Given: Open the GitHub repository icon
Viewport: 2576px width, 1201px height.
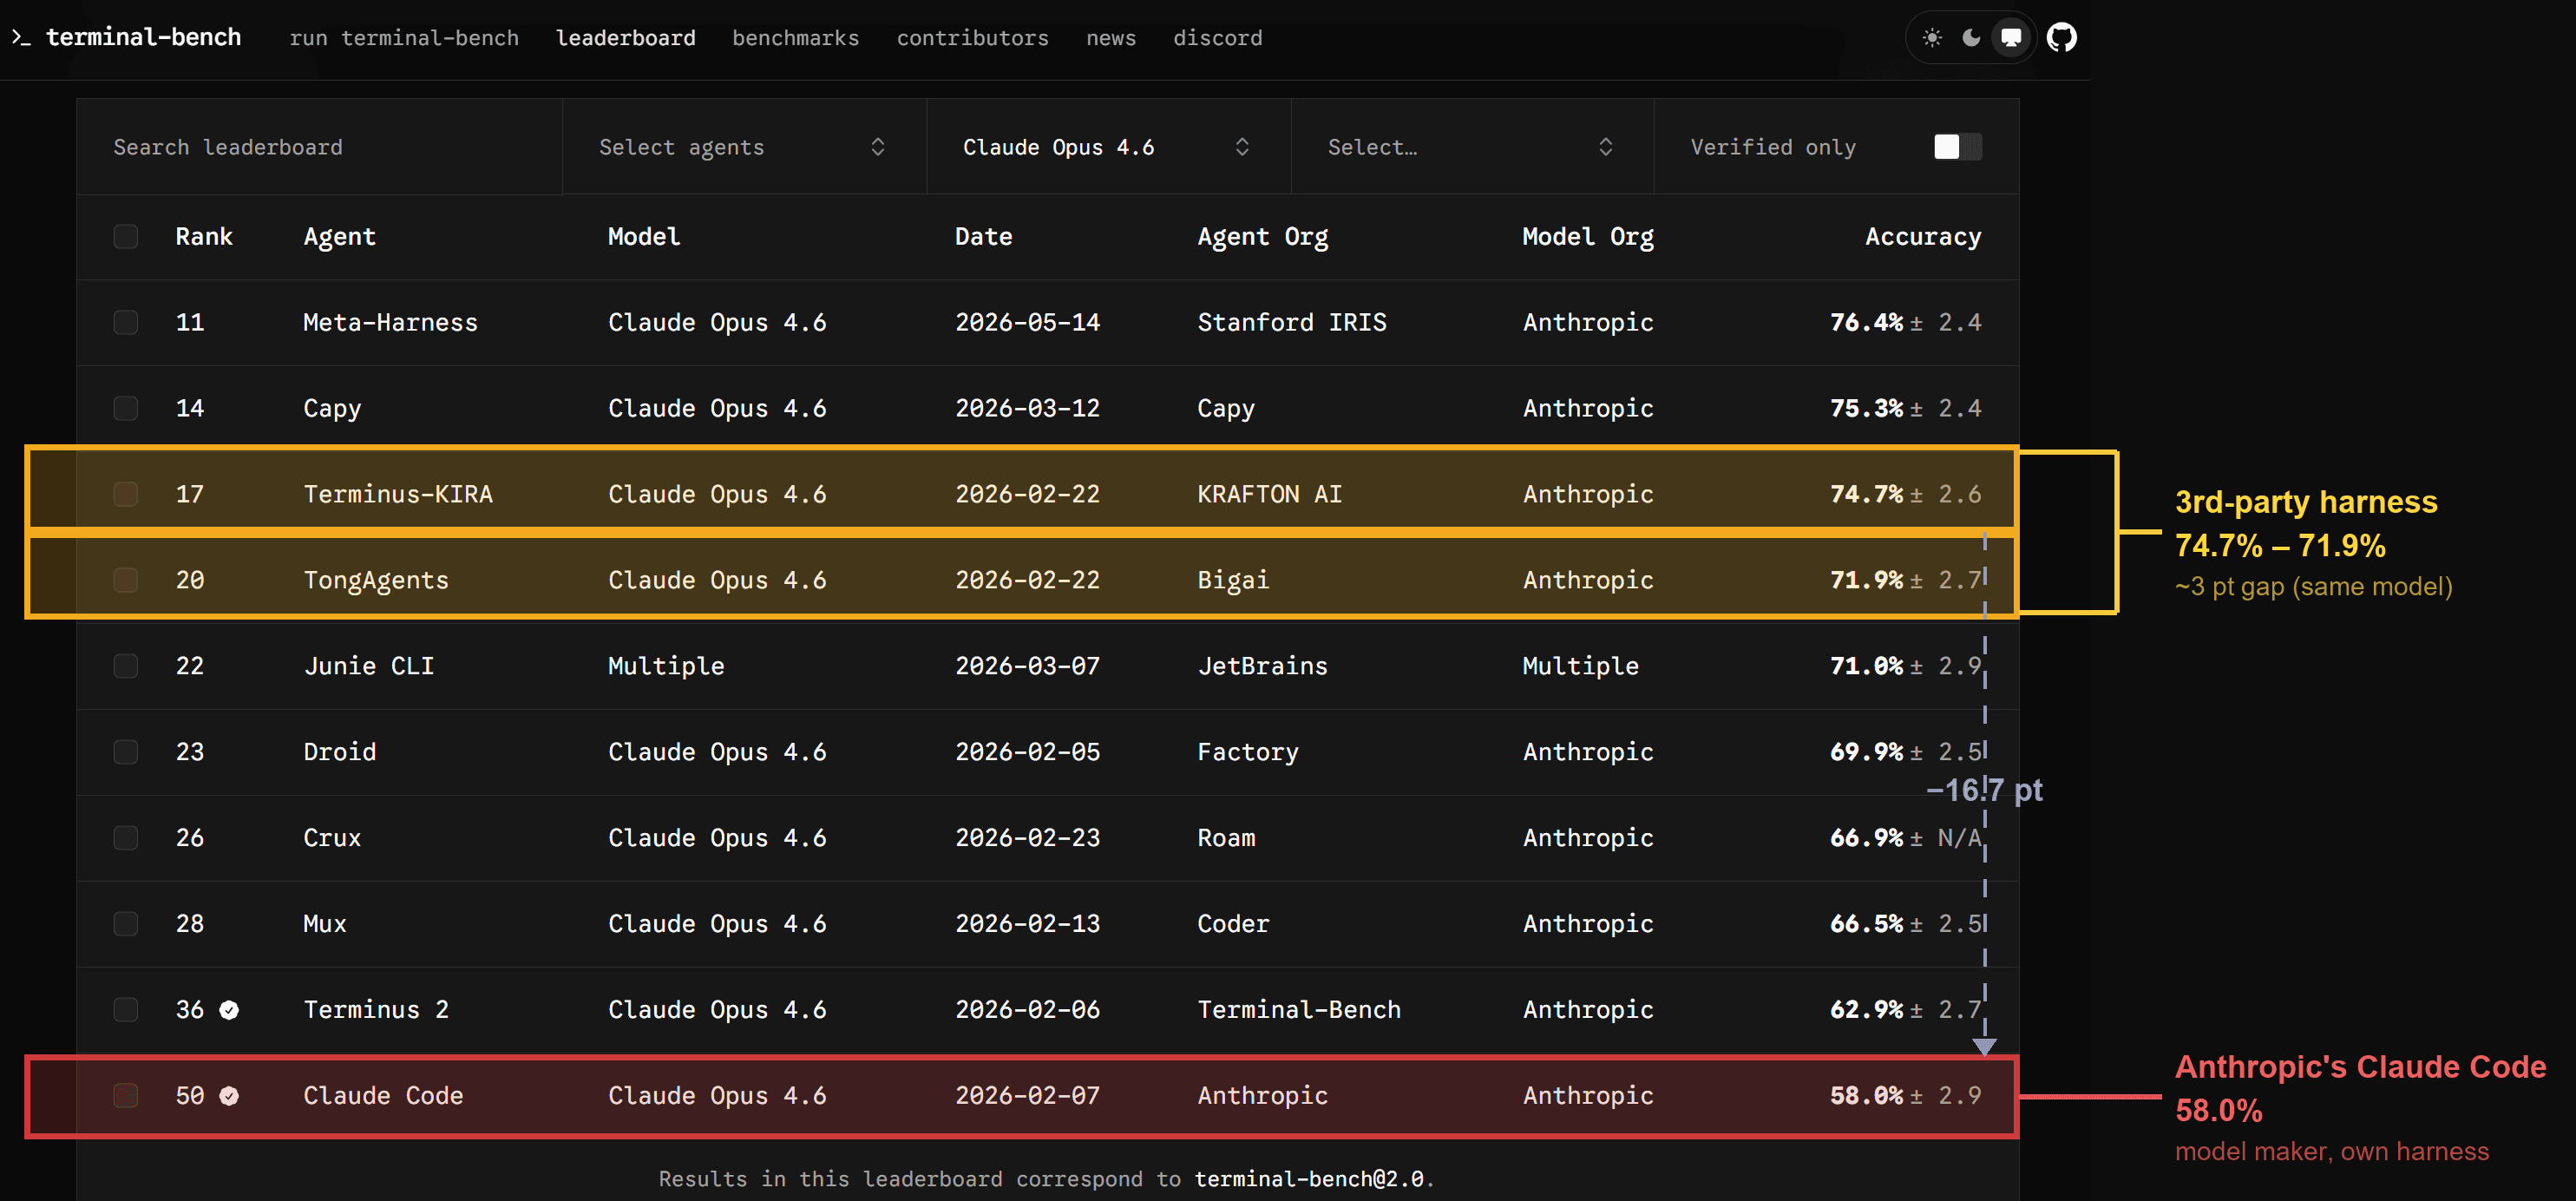Looking at the screenshot, I should 2061,38.
